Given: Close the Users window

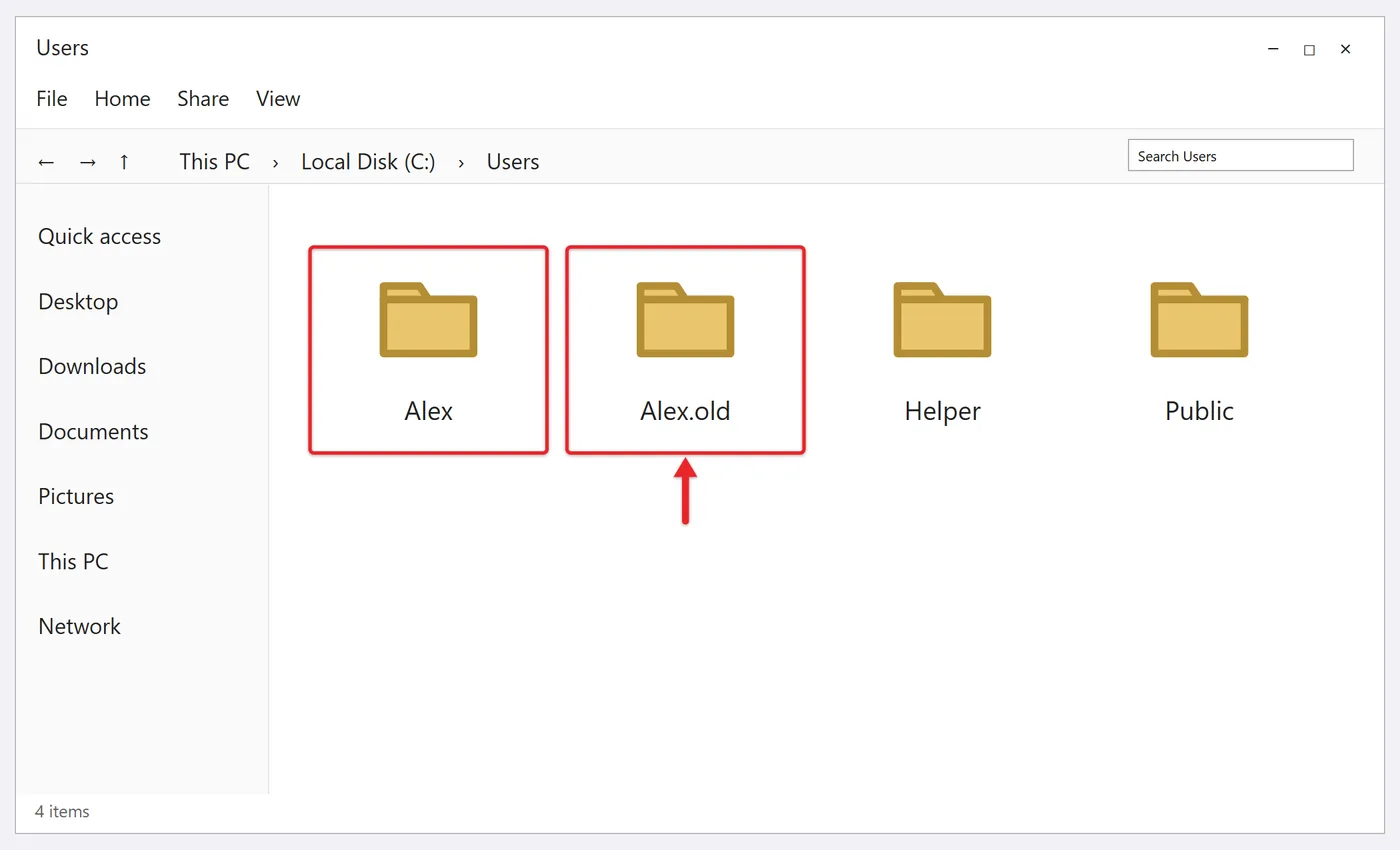Looking at the screenshot, I should click(x=1346, y=49).
